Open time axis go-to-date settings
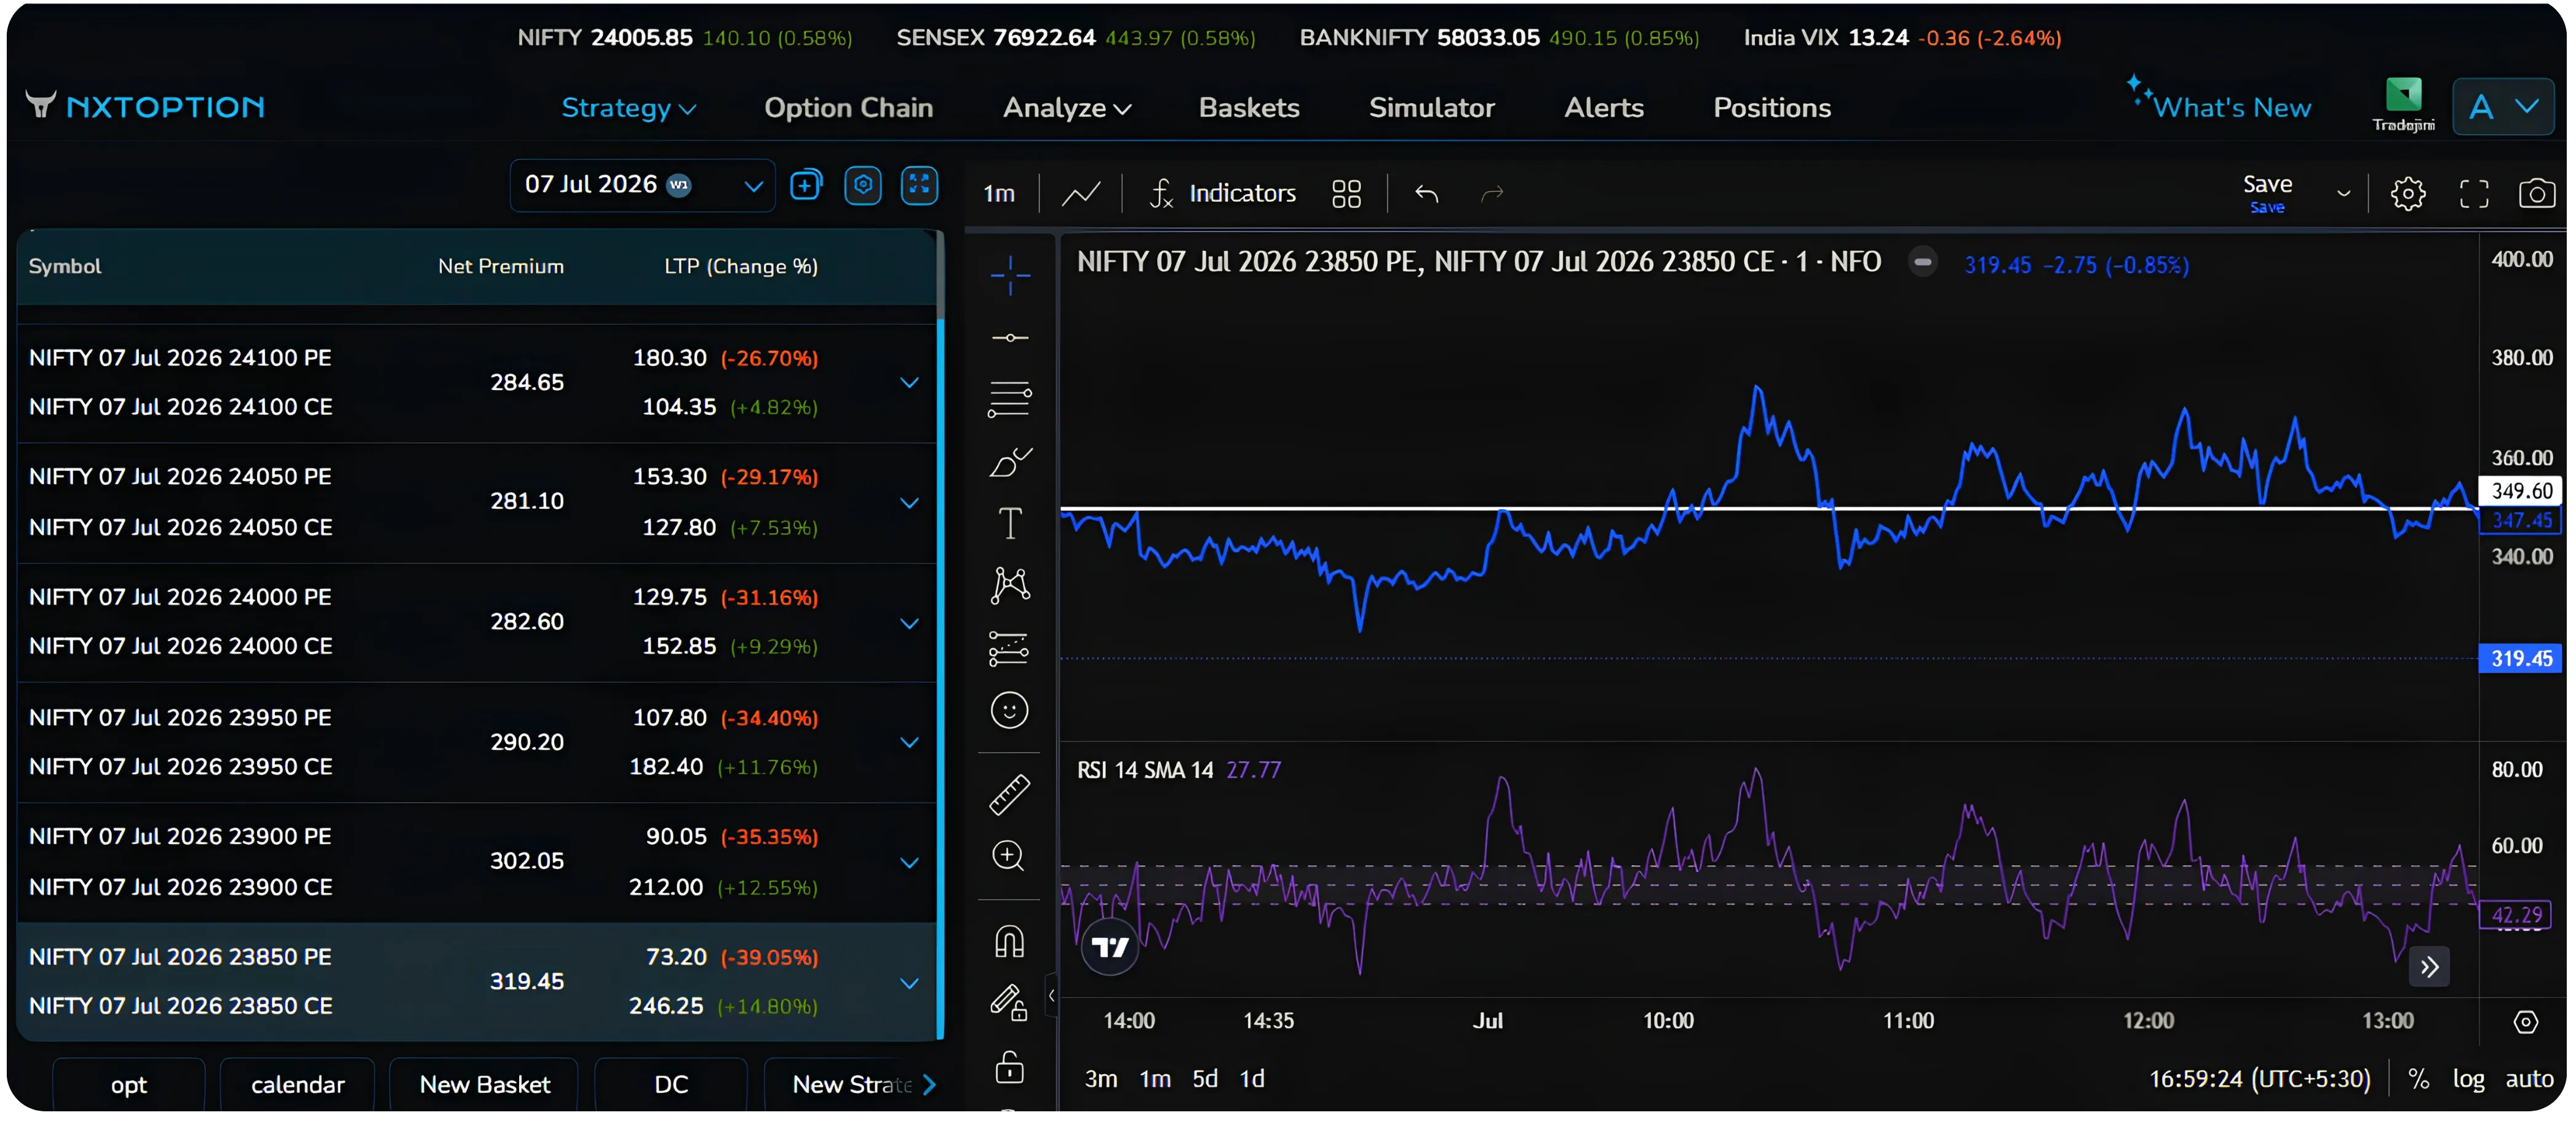Screen dimensions: 2576x1123 tap(2526, 1022)
